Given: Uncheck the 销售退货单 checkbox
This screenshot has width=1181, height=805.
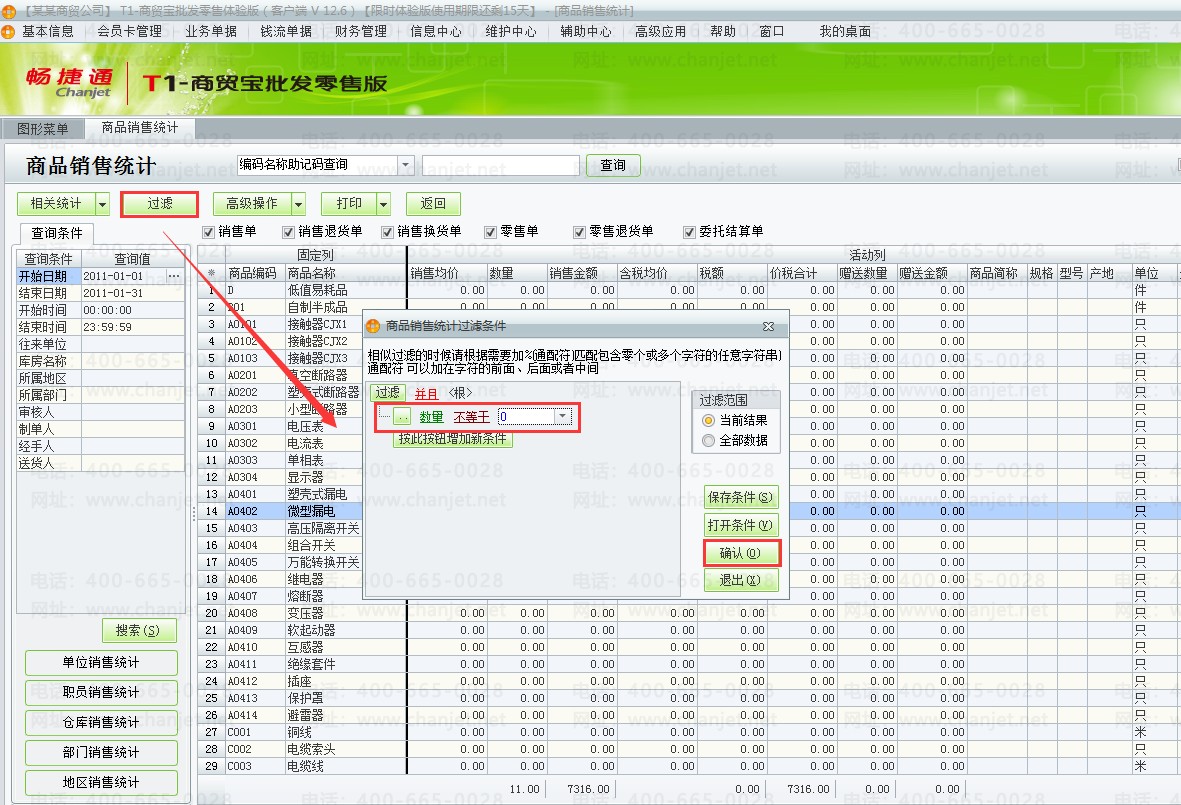Looking at the screenshot, I should (288, 232).
